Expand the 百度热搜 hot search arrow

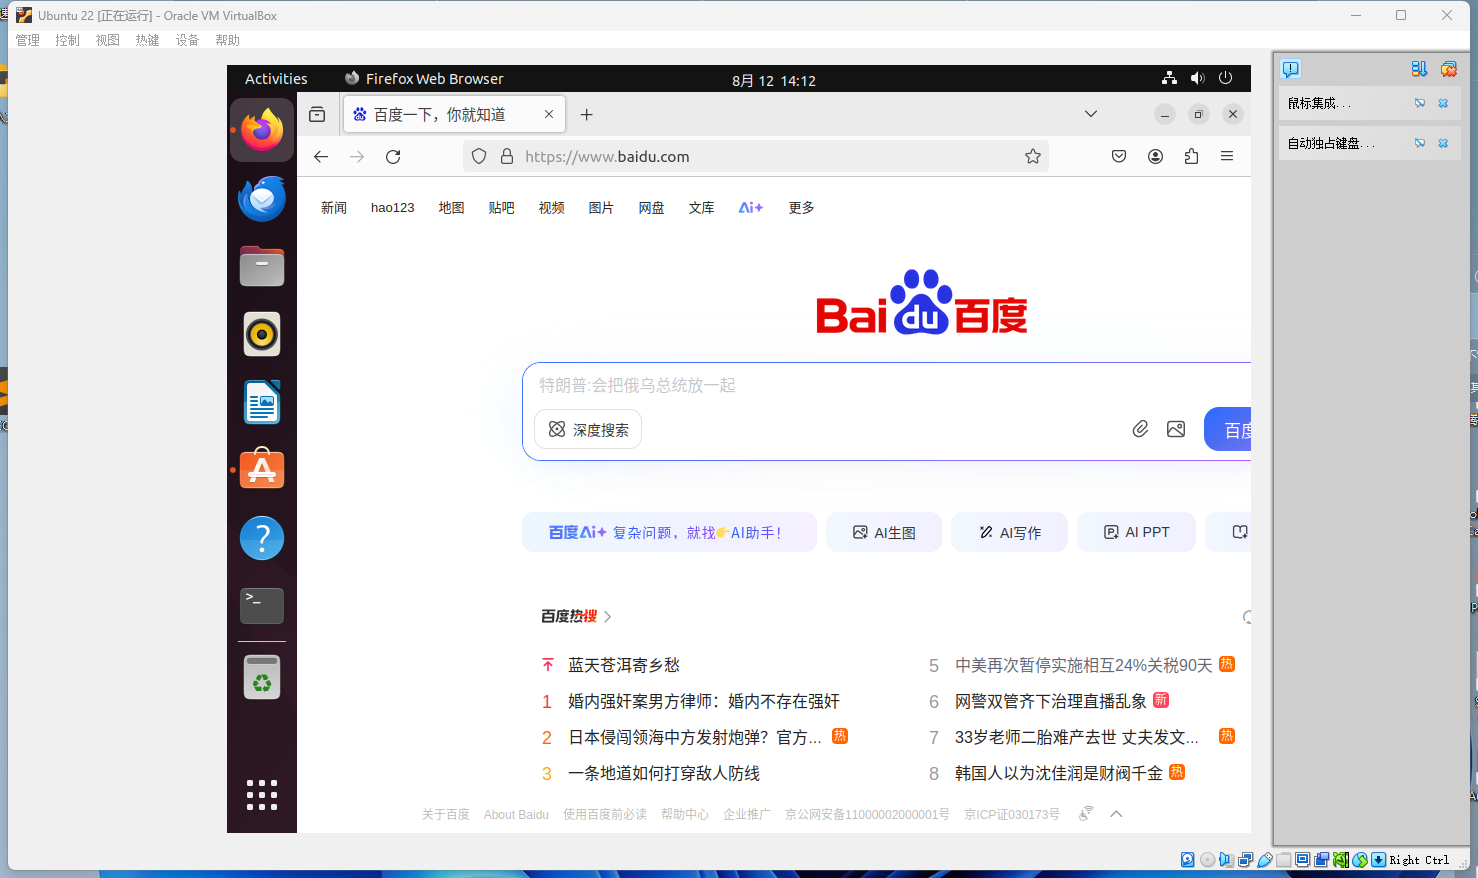pos(608,617)
